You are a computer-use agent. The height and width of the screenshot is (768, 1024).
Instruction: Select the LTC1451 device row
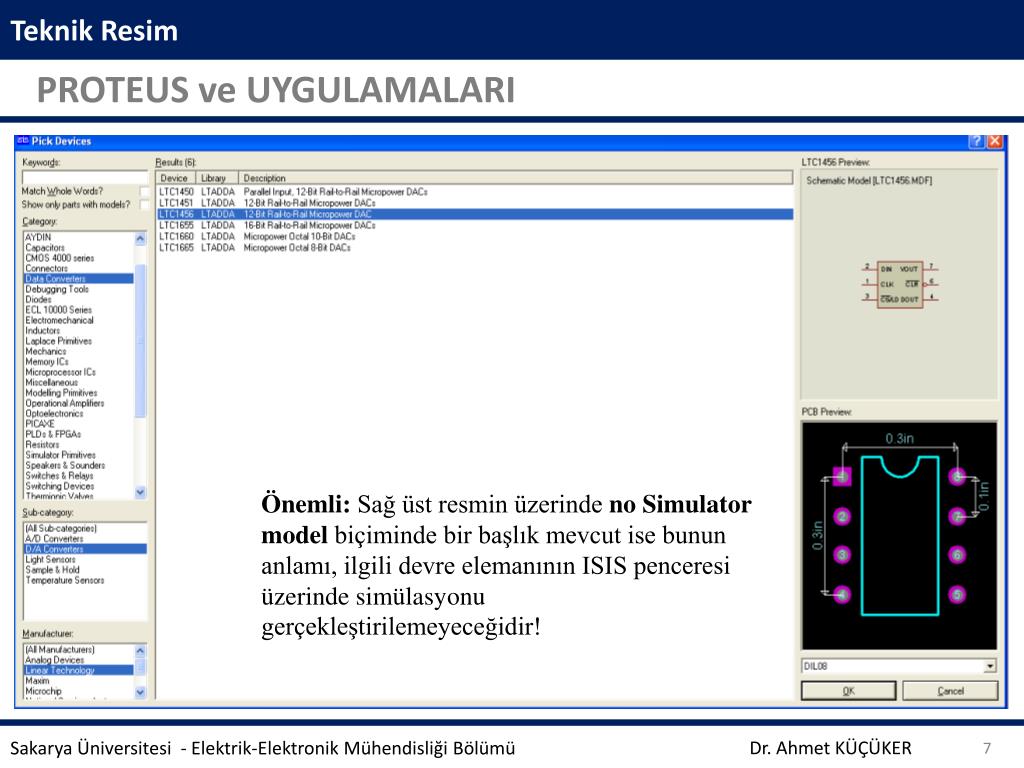pos(475,203)
